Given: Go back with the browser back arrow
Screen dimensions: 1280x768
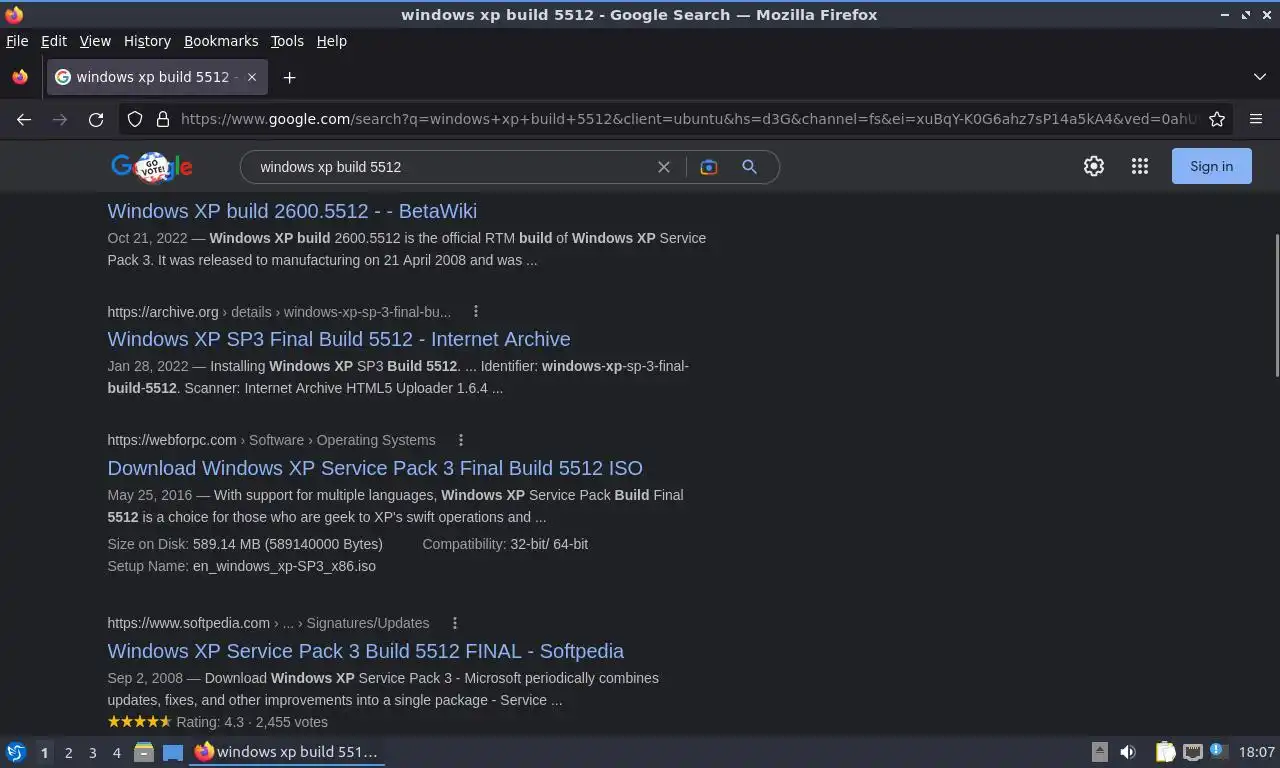Looking at the screenshot, I should click(24, 119).
